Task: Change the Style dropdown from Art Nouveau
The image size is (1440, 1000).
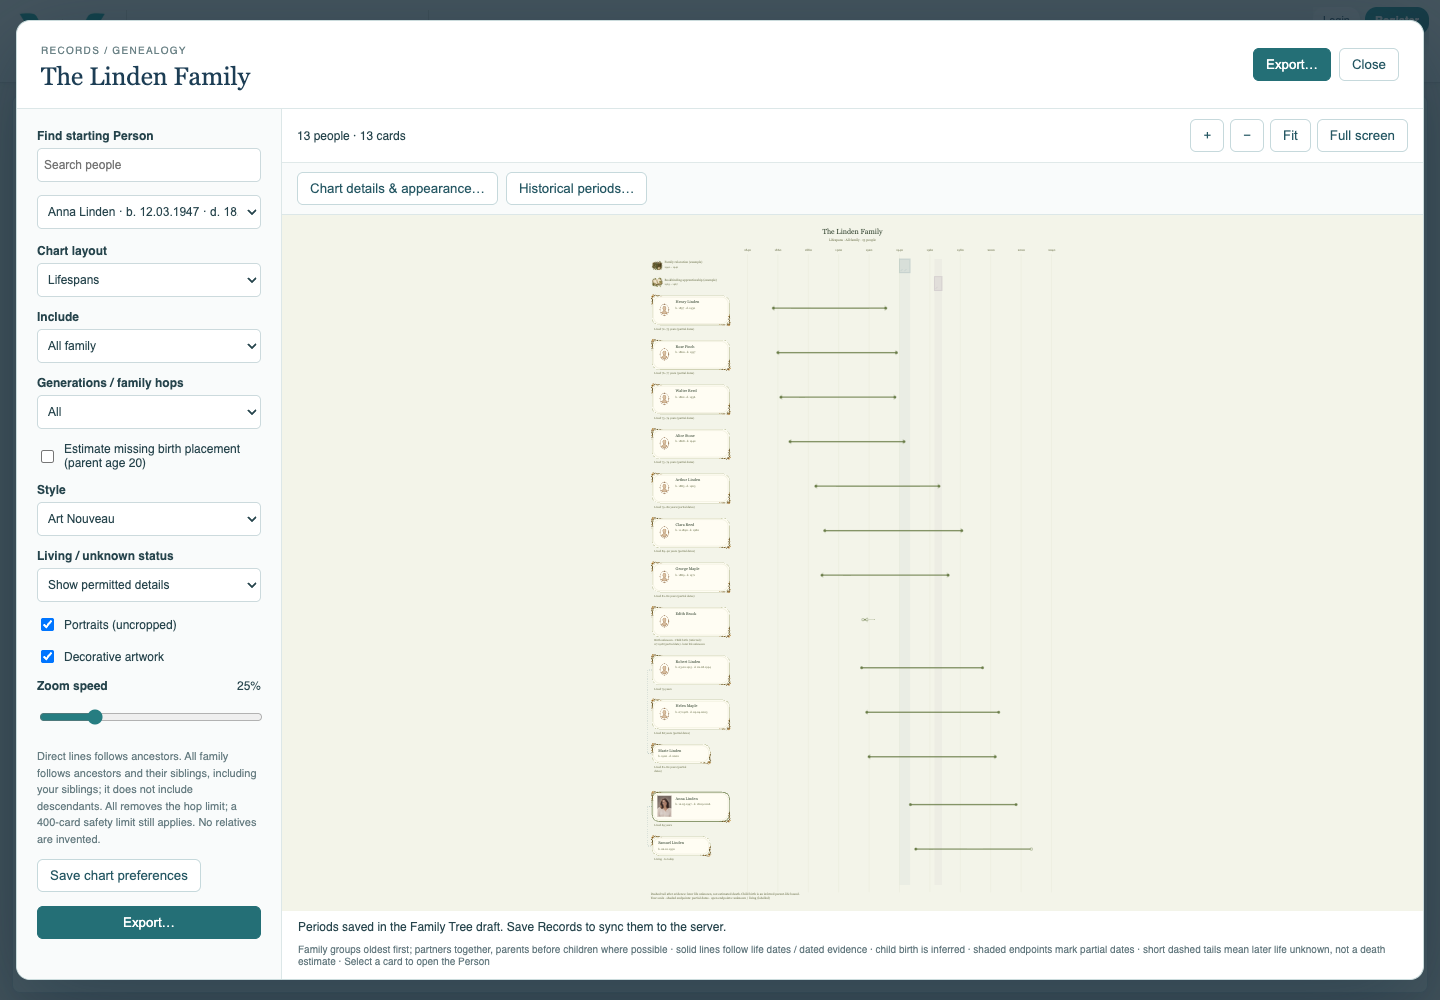Action: point(149,519)
